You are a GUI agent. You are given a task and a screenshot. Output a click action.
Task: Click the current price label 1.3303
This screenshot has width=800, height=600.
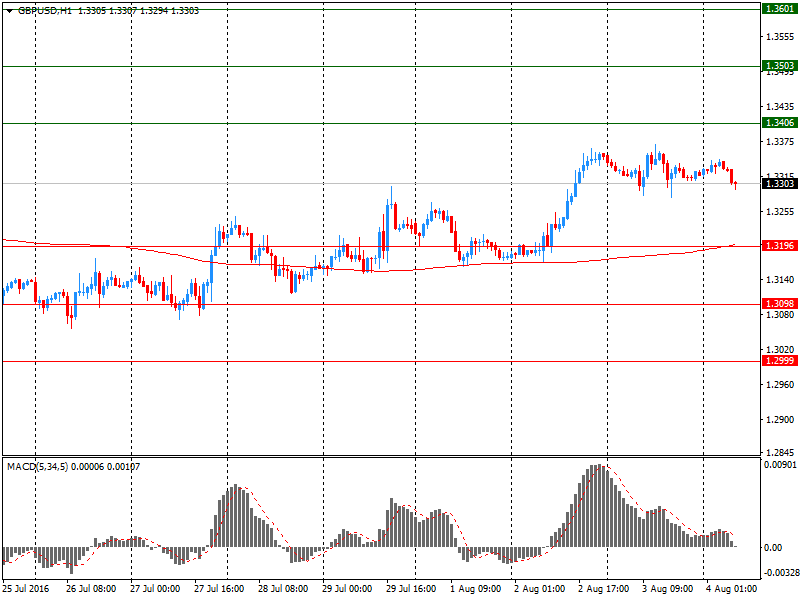point(779,183)
